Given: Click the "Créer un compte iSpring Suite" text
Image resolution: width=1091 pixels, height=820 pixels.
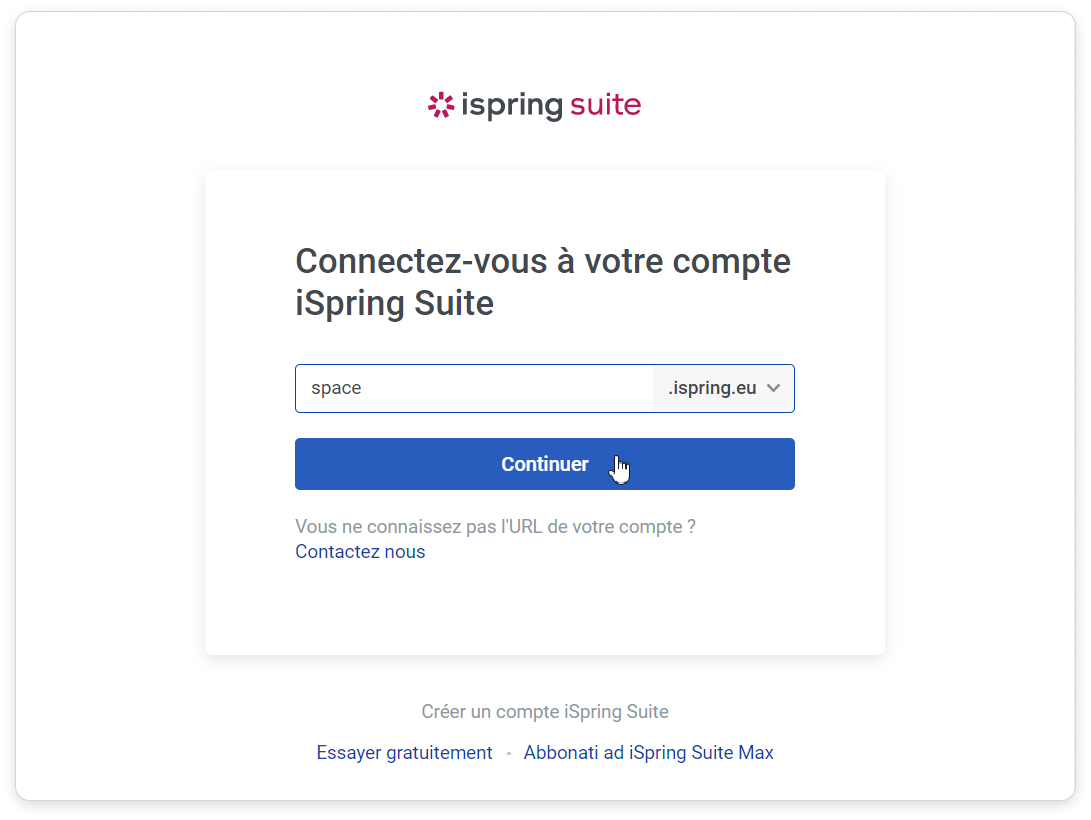Looking at the screenshot, I should [545, 712].
